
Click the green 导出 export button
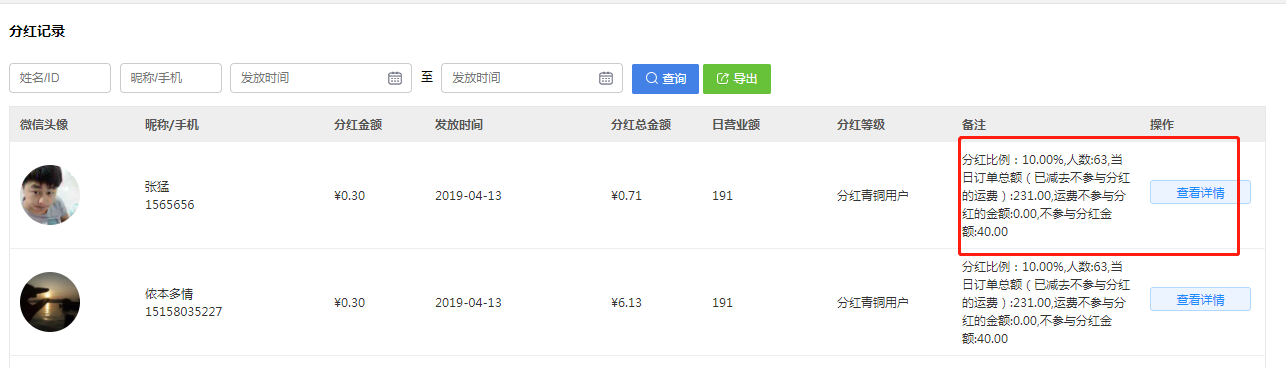(x=737, y=78)
